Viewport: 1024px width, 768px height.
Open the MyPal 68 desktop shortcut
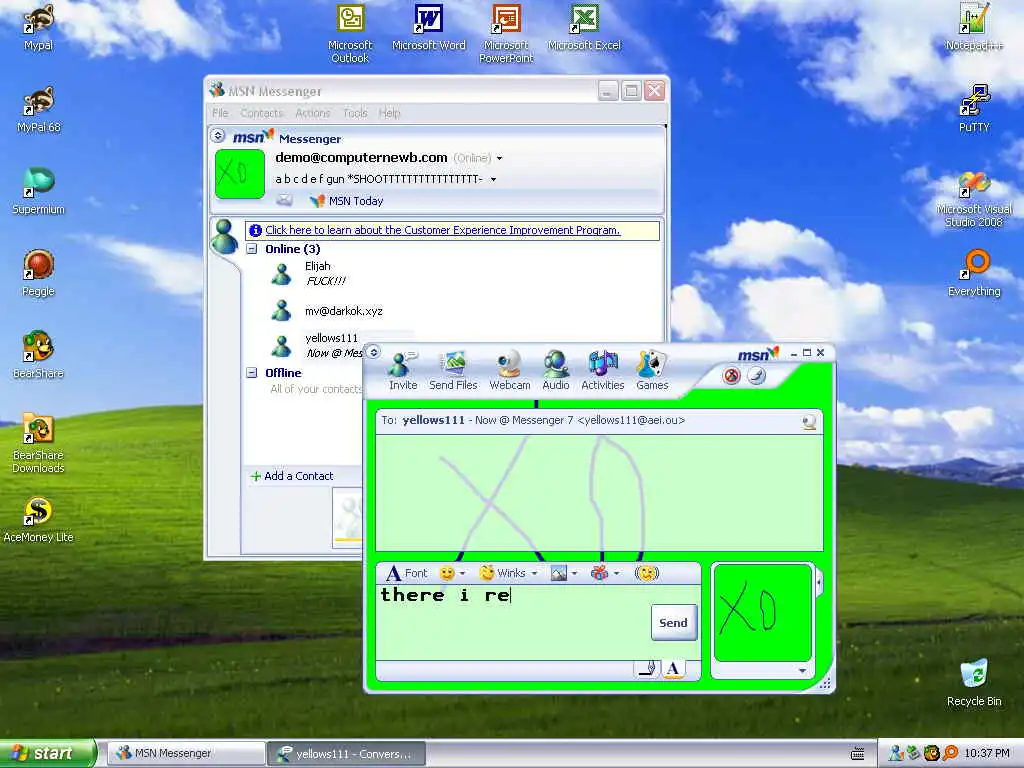pos(39,110)
